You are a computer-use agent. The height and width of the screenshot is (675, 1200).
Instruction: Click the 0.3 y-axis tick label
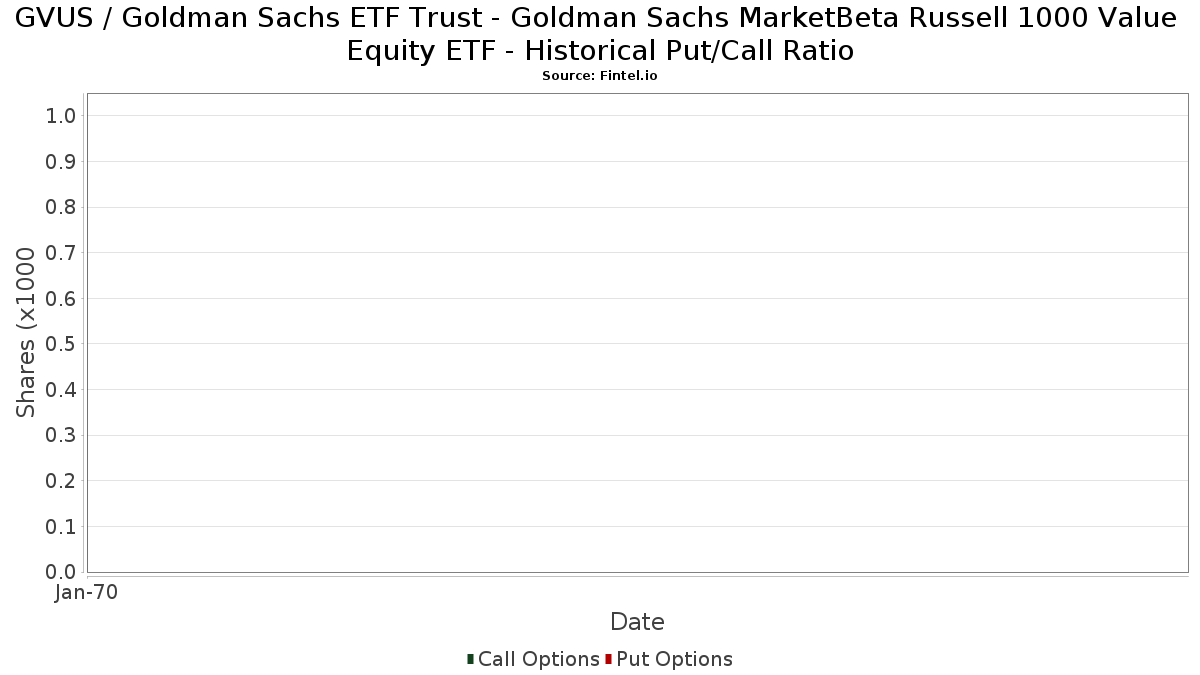coord(61,435)
